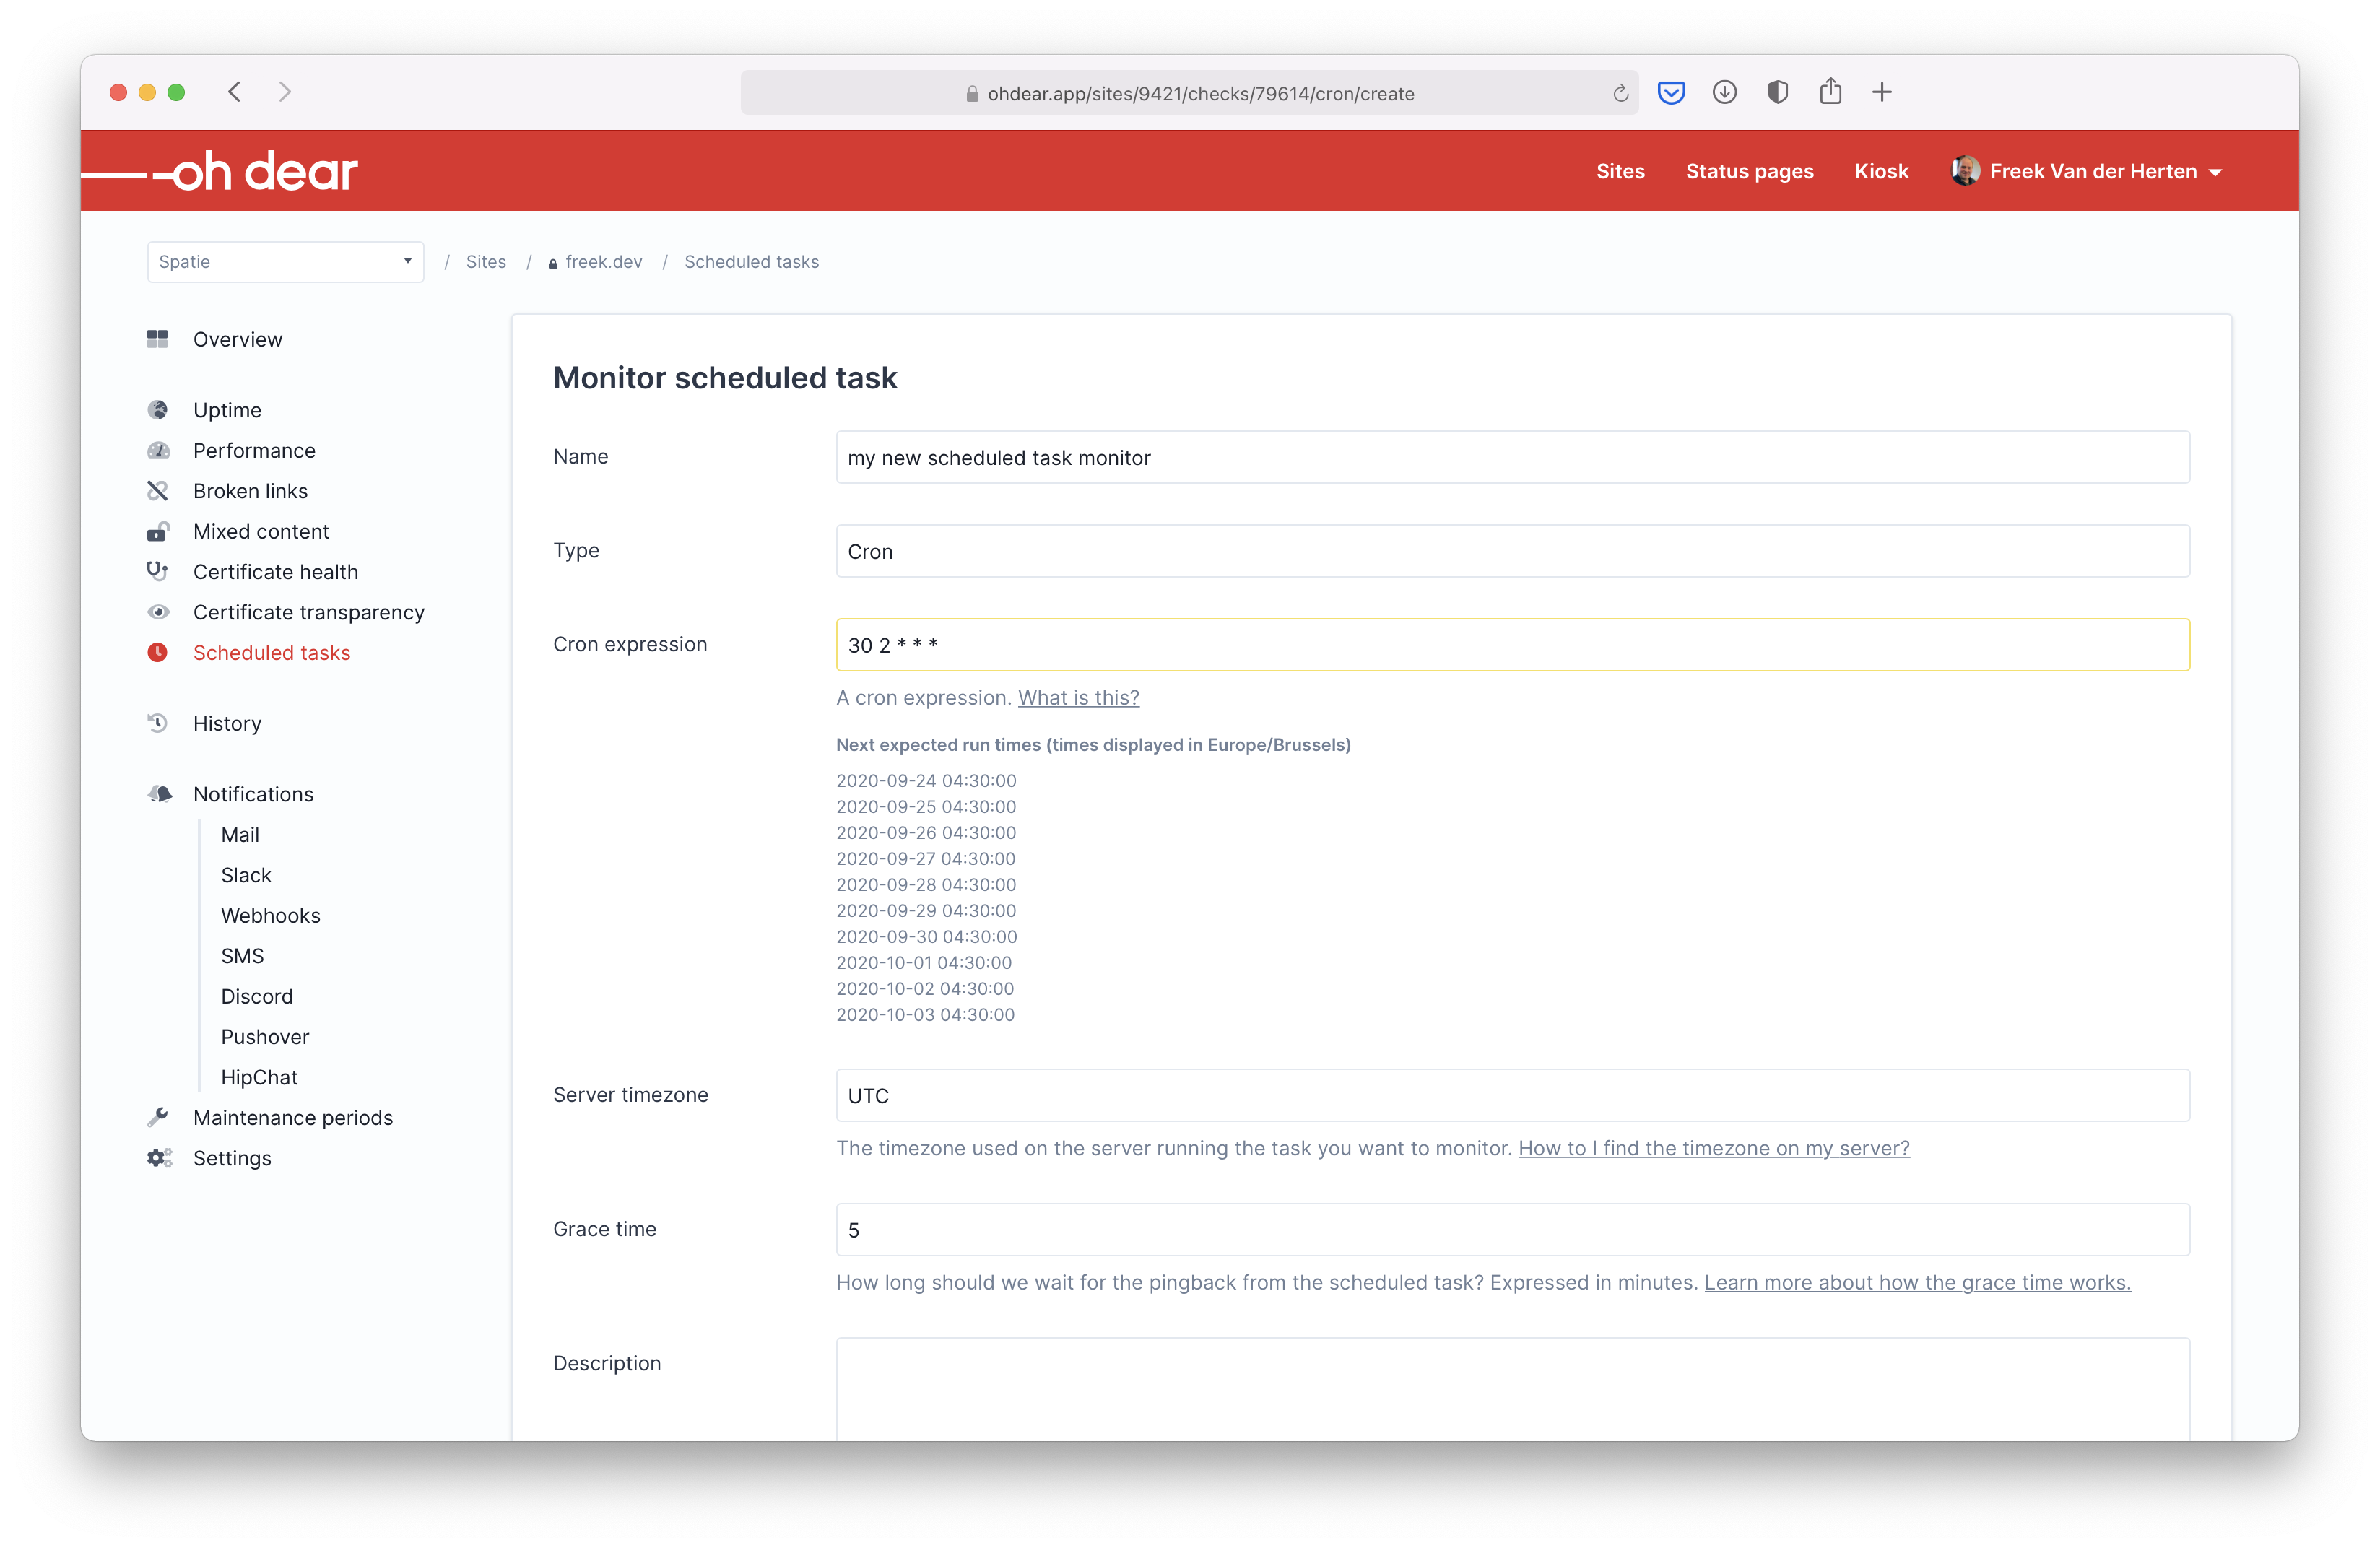Go back with browser back arrow
The height and width of the screenshot is (1548, 2380).
point(234,92)
